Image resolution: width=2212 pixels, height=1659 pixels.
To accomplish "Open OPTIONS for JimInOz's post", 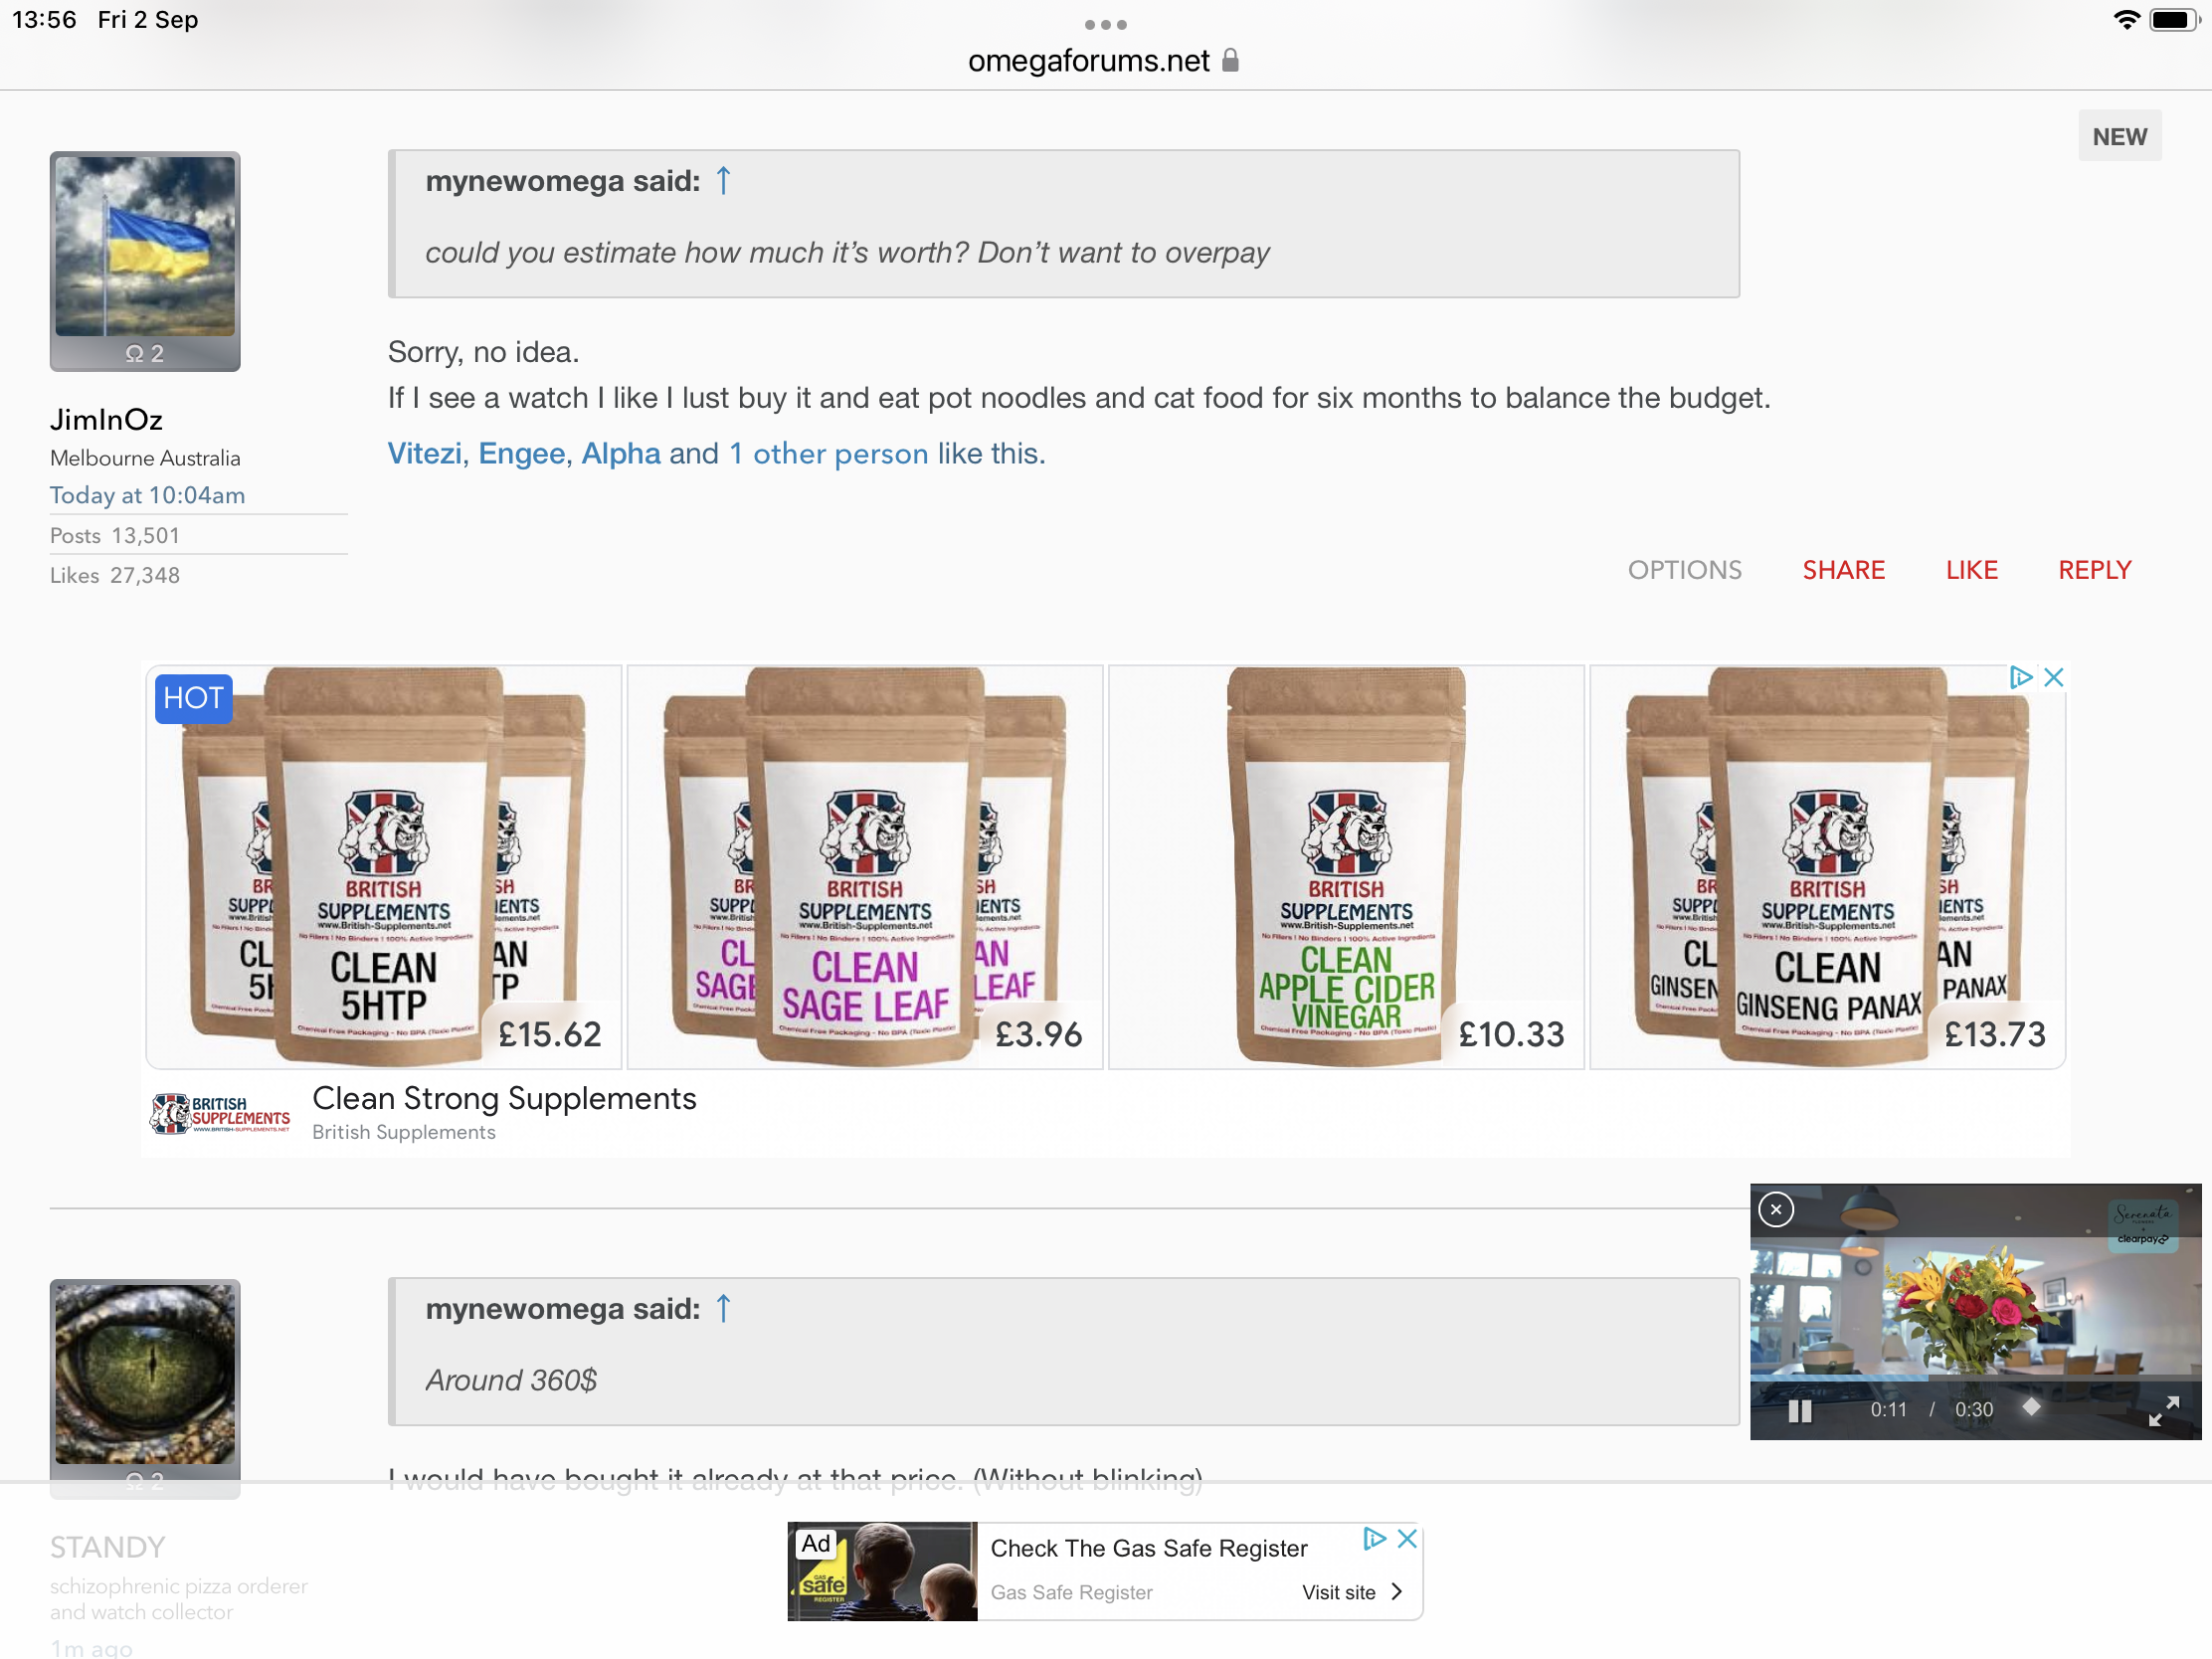I will [1684, 570].
